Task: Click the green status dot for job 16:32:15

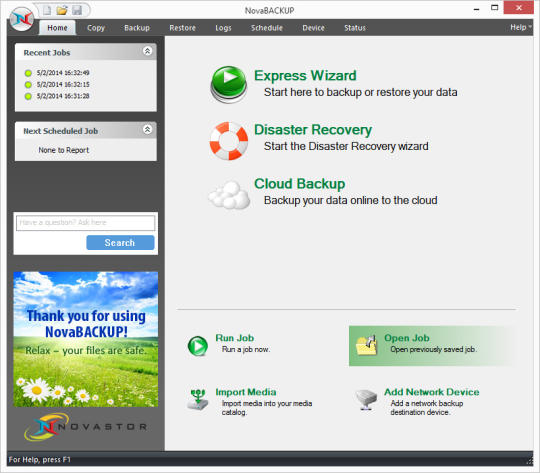Action: (28, 85)
